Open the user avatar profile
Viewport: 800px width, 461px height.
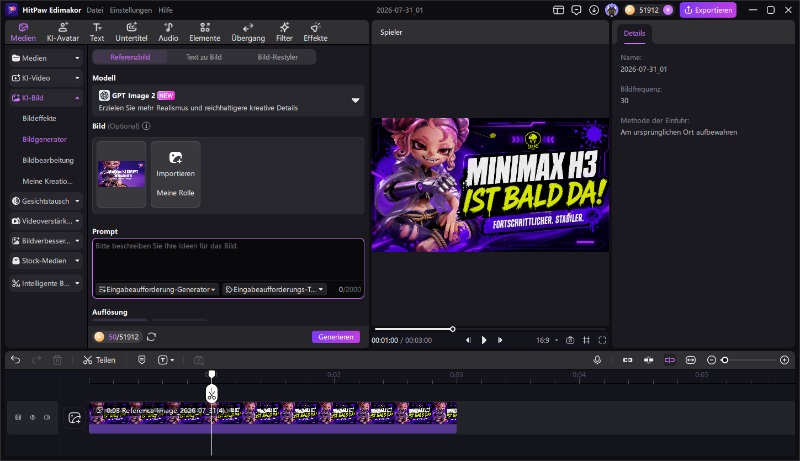pyautogui.click(x=611, y=10)
